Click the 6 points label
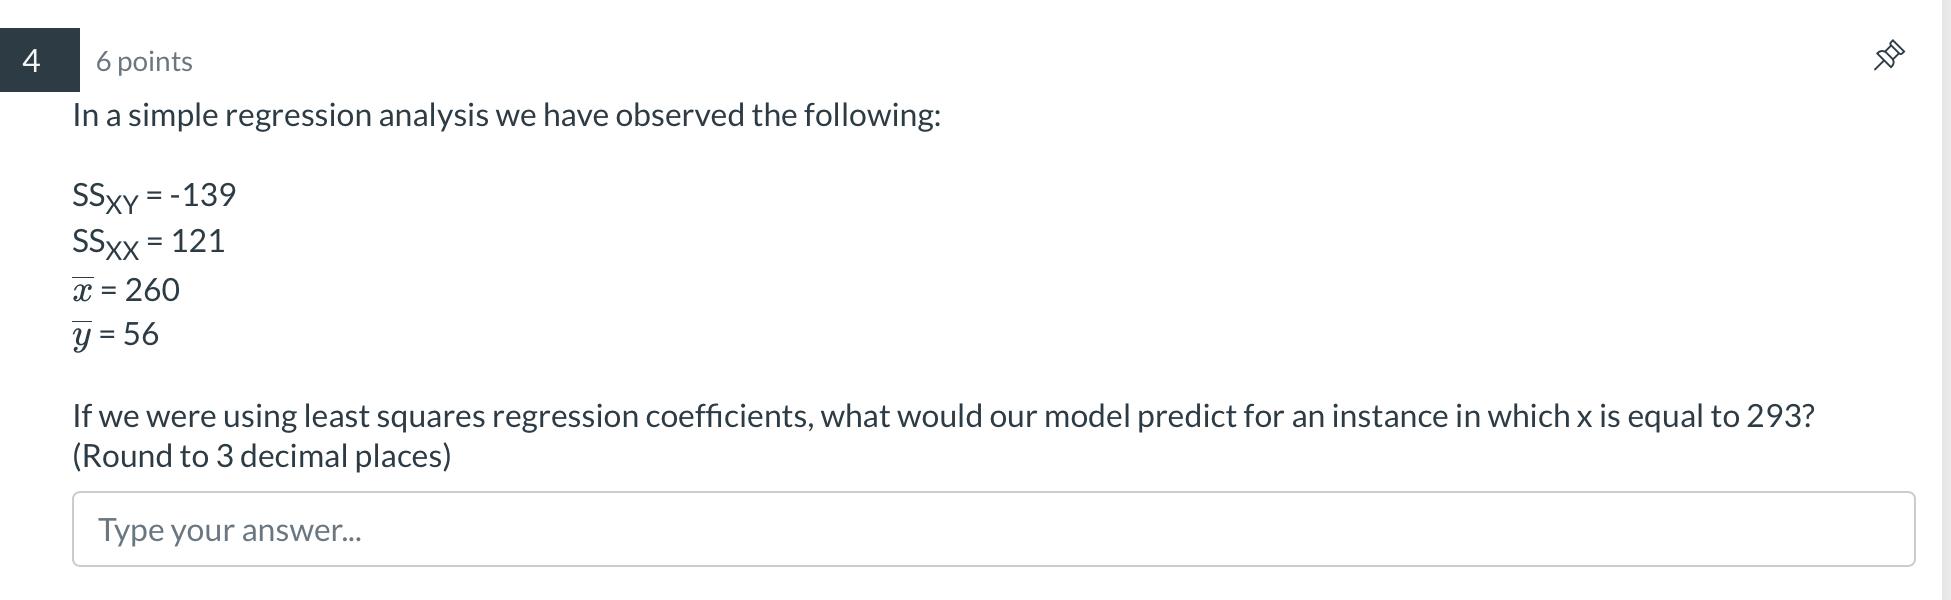The width and height of the screenshot is (1951, 600). click(144, 61)
